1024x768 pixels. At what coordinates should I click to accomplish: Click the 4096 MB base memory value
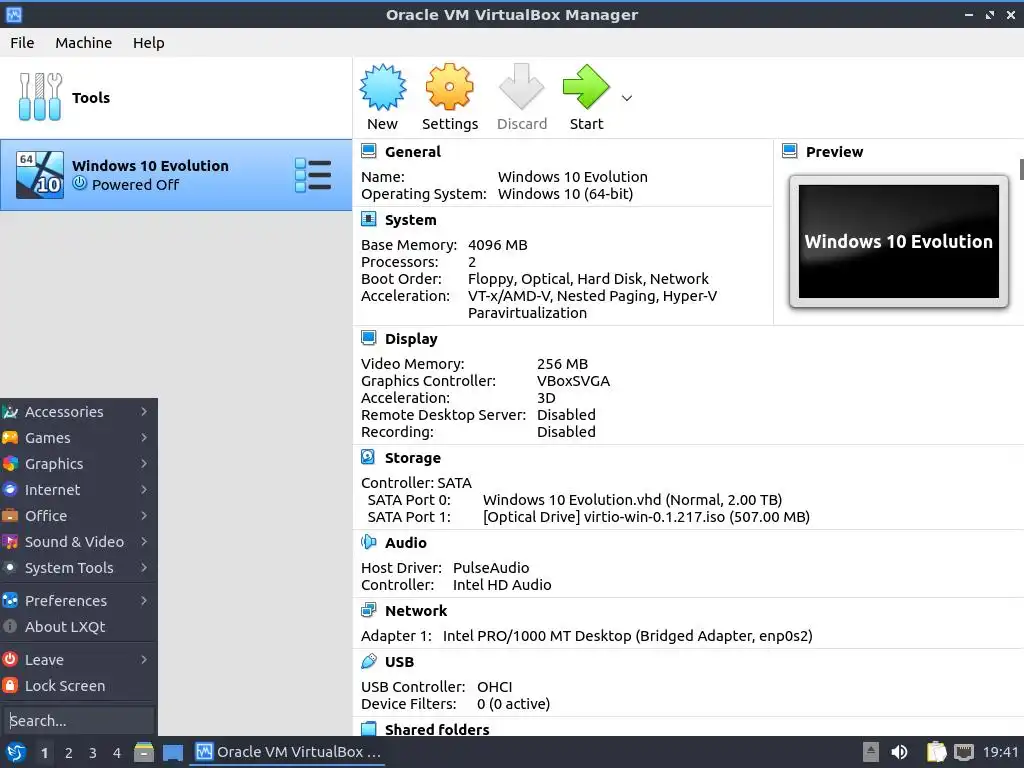coord(498,245)
